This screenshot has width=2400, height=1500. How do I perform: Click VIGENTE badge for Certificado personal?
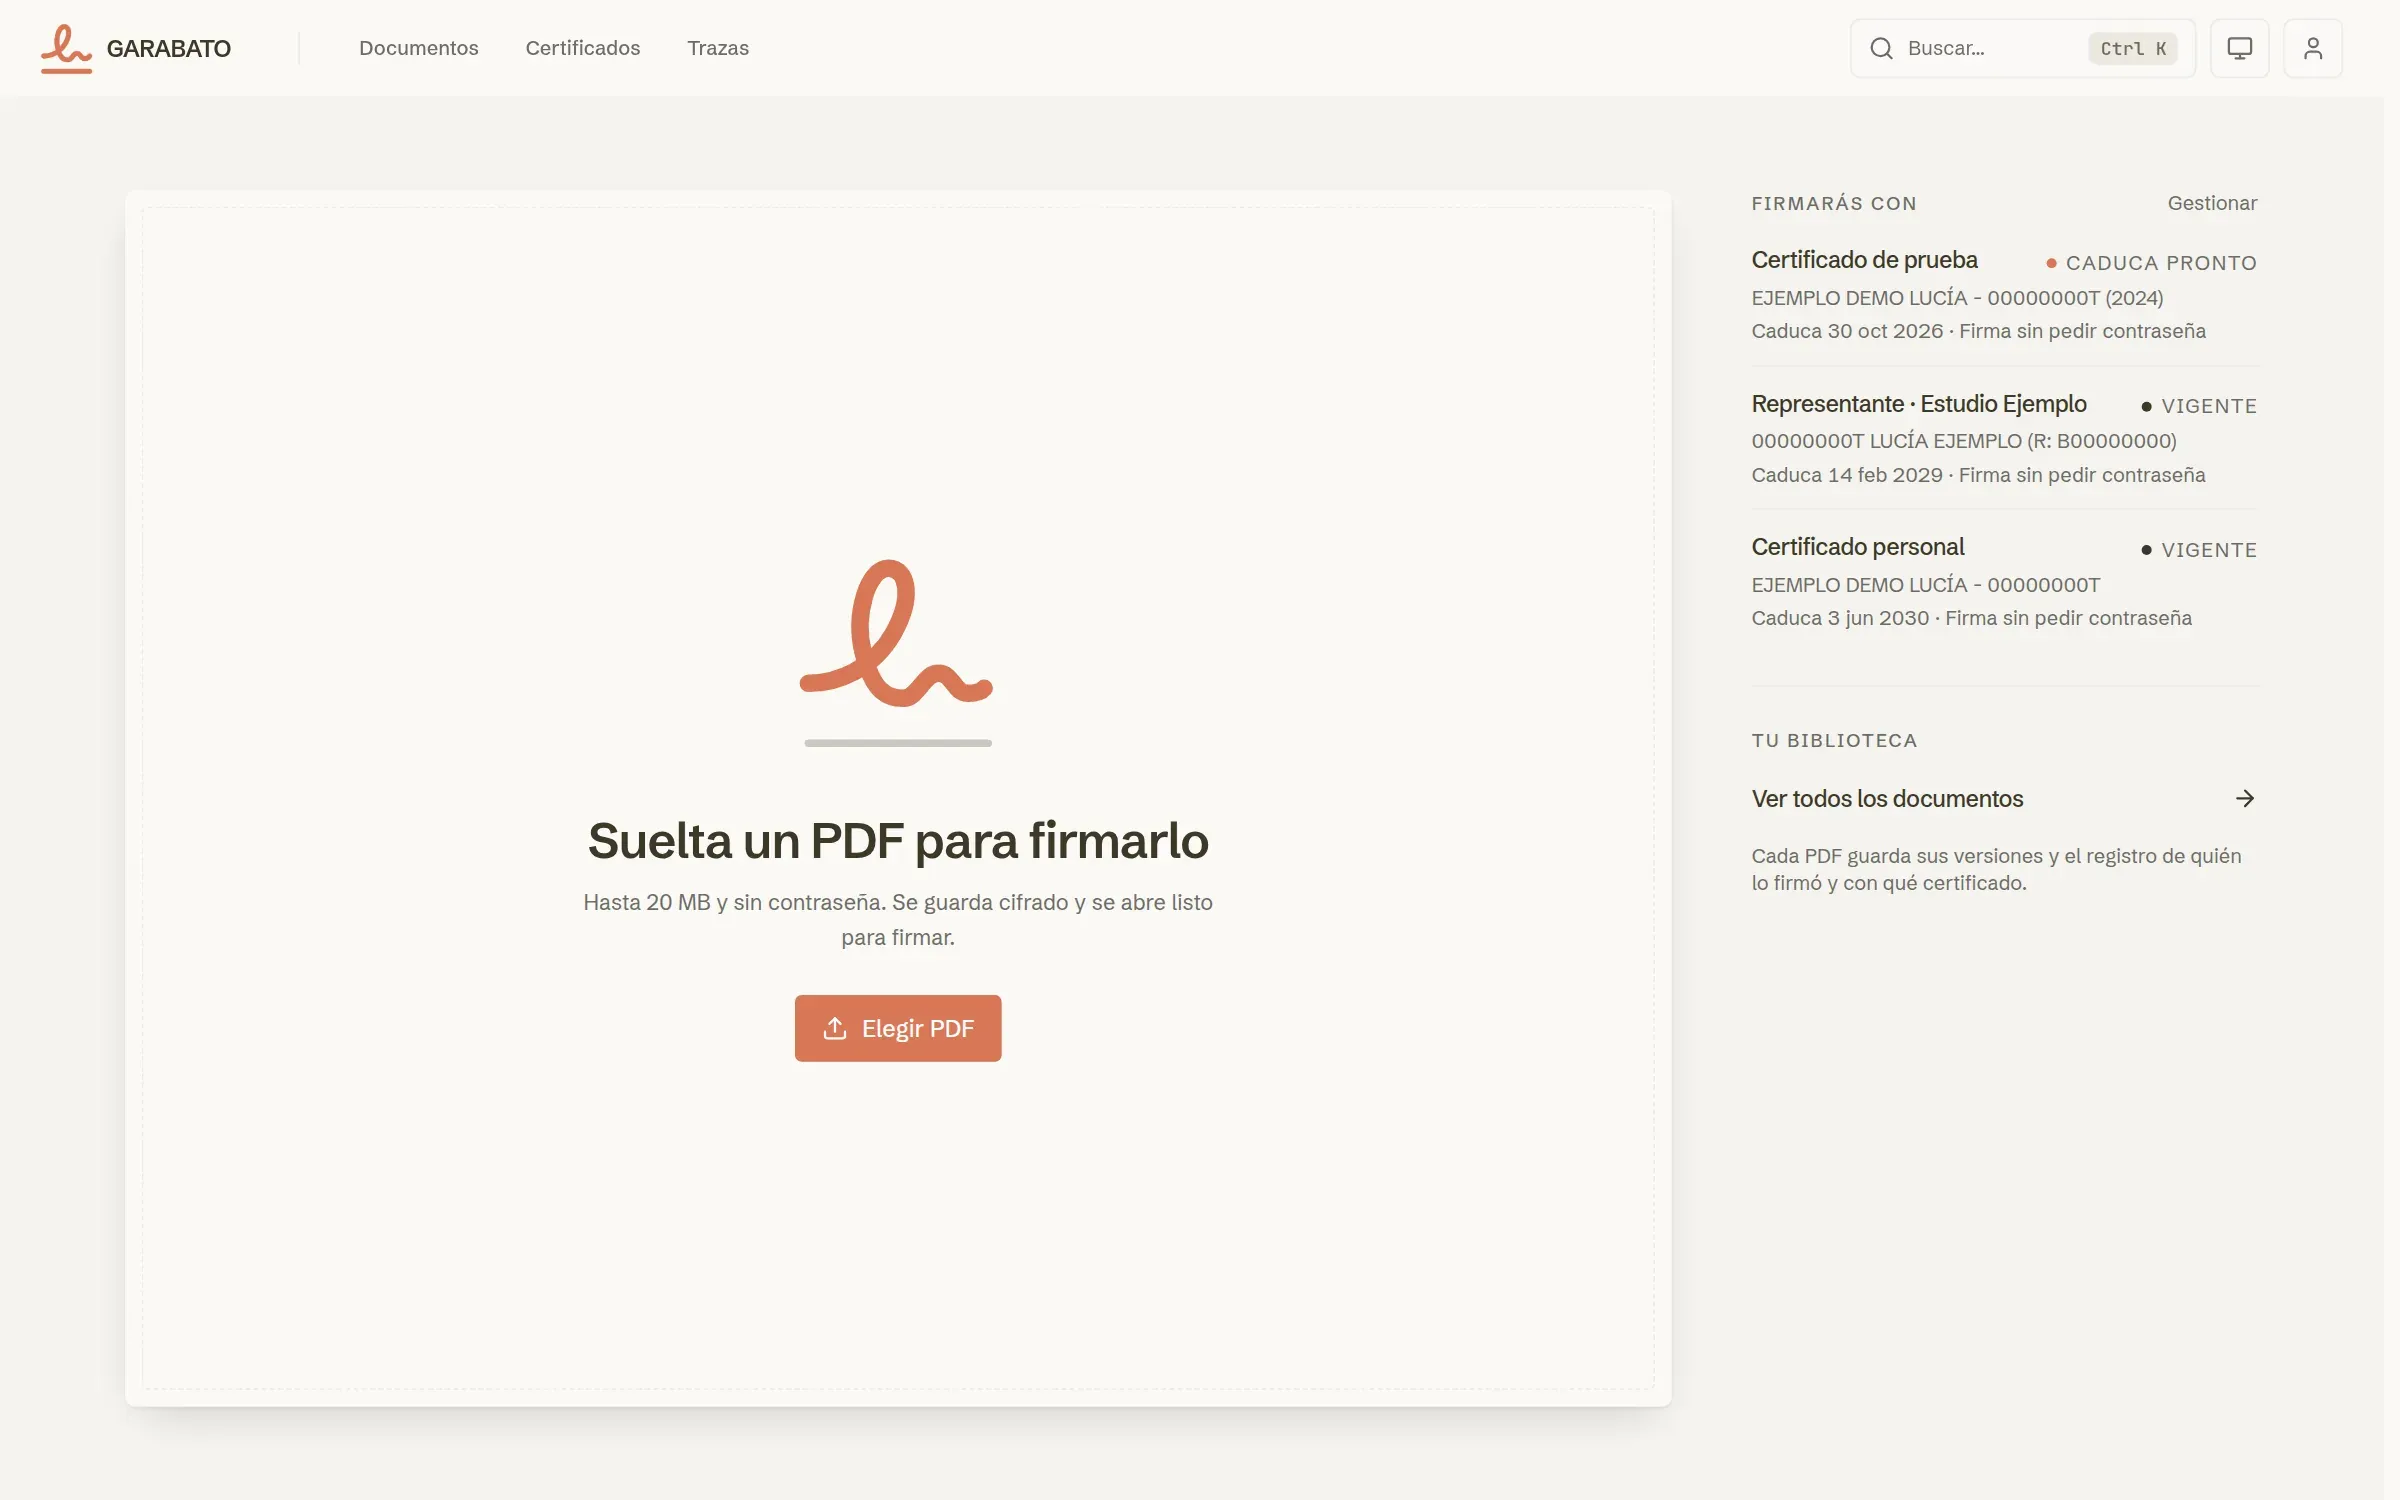point(2199,550)
